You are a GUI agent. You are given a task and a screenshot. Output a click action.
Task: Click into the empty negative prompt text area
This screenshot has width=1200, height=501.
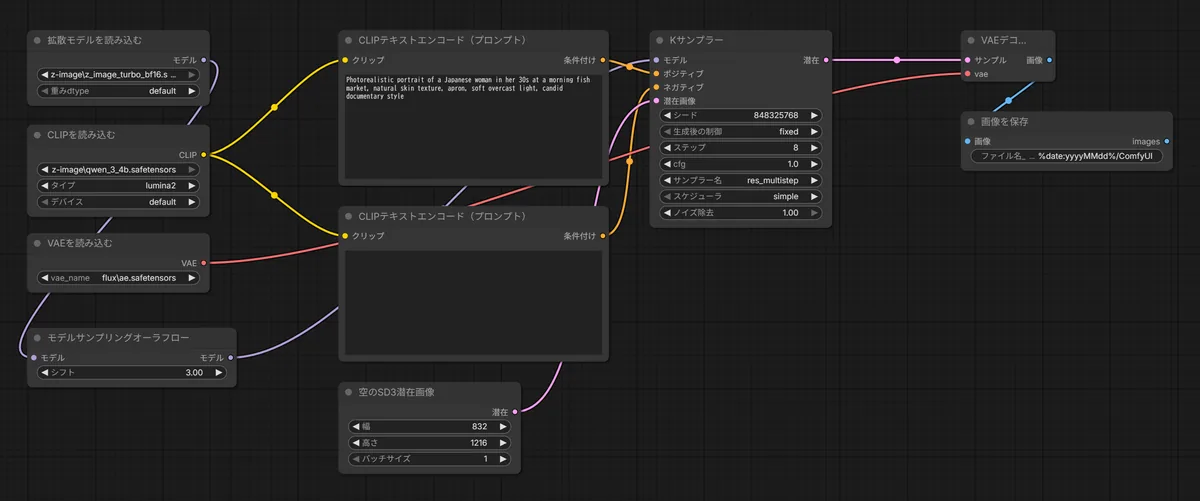[x=473, y=301]
